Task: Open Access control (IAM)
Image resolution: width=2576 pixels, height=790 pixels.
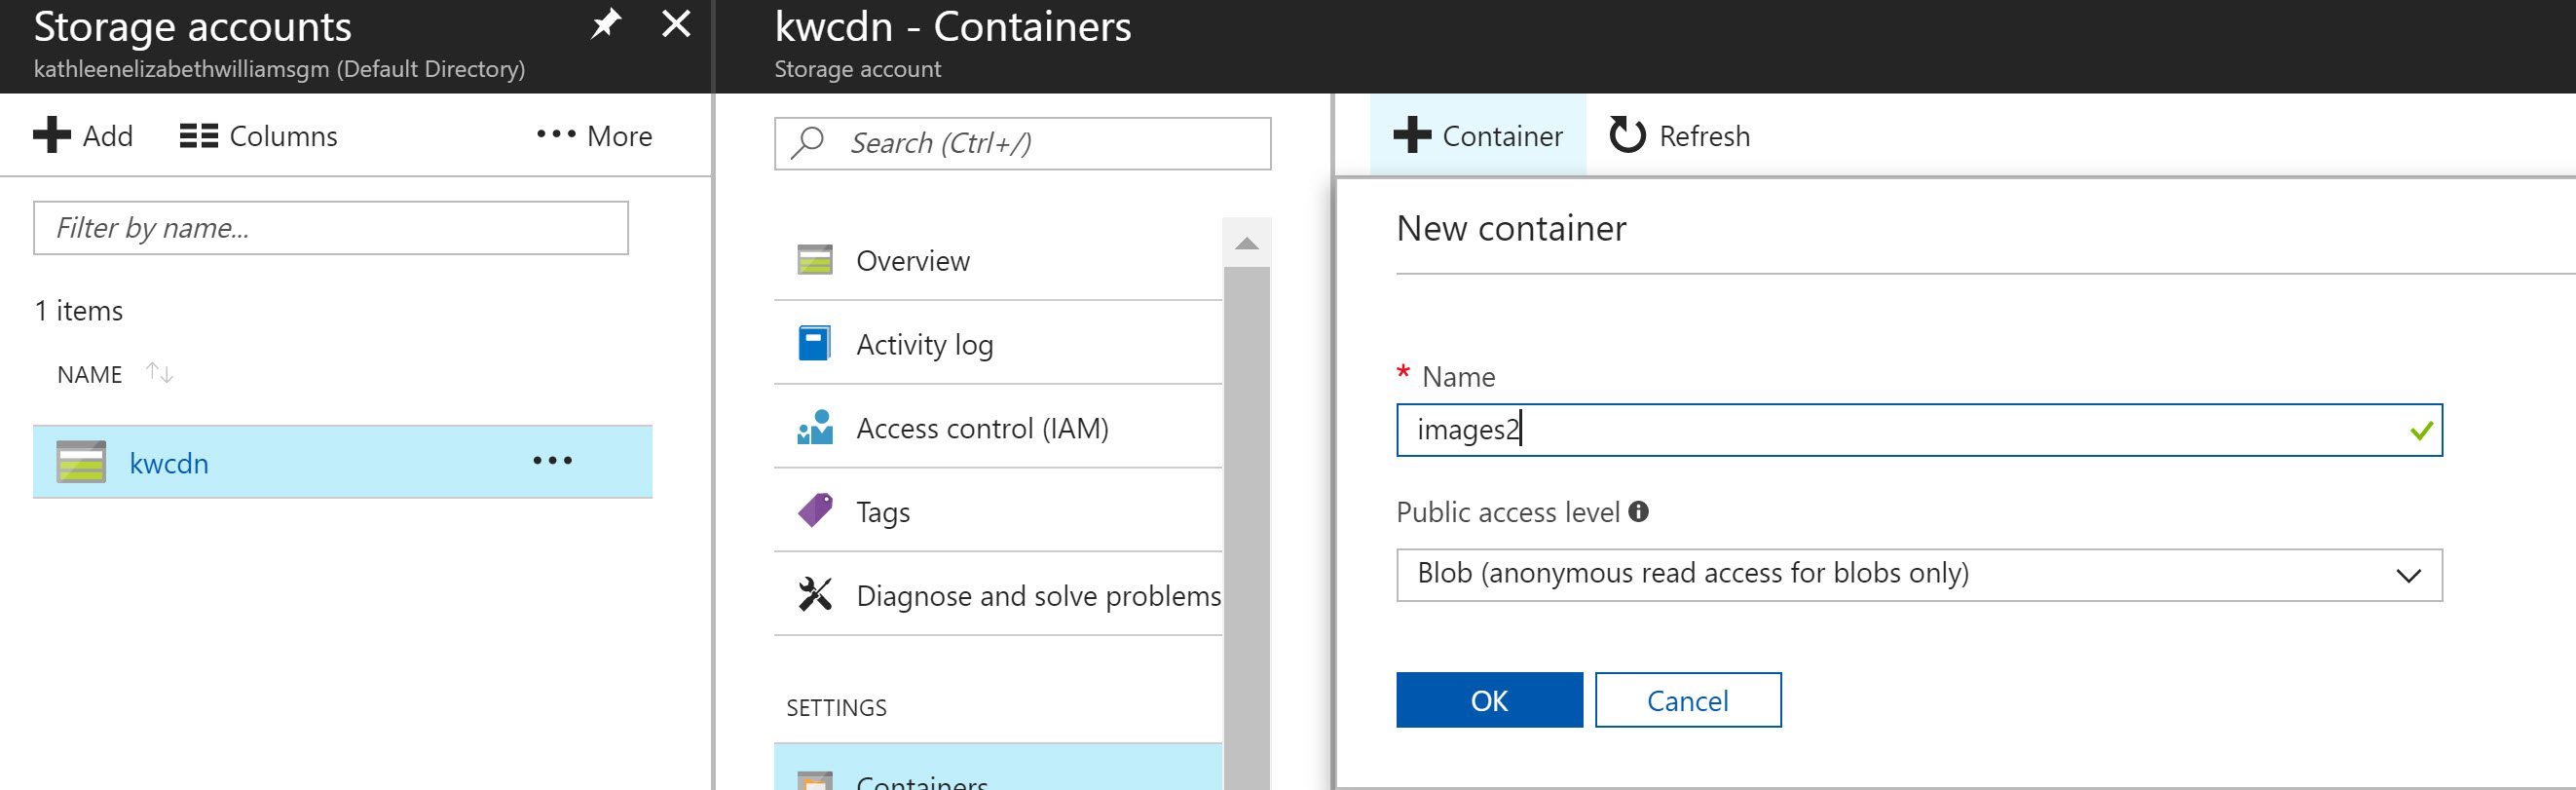Action: (998, 428)
